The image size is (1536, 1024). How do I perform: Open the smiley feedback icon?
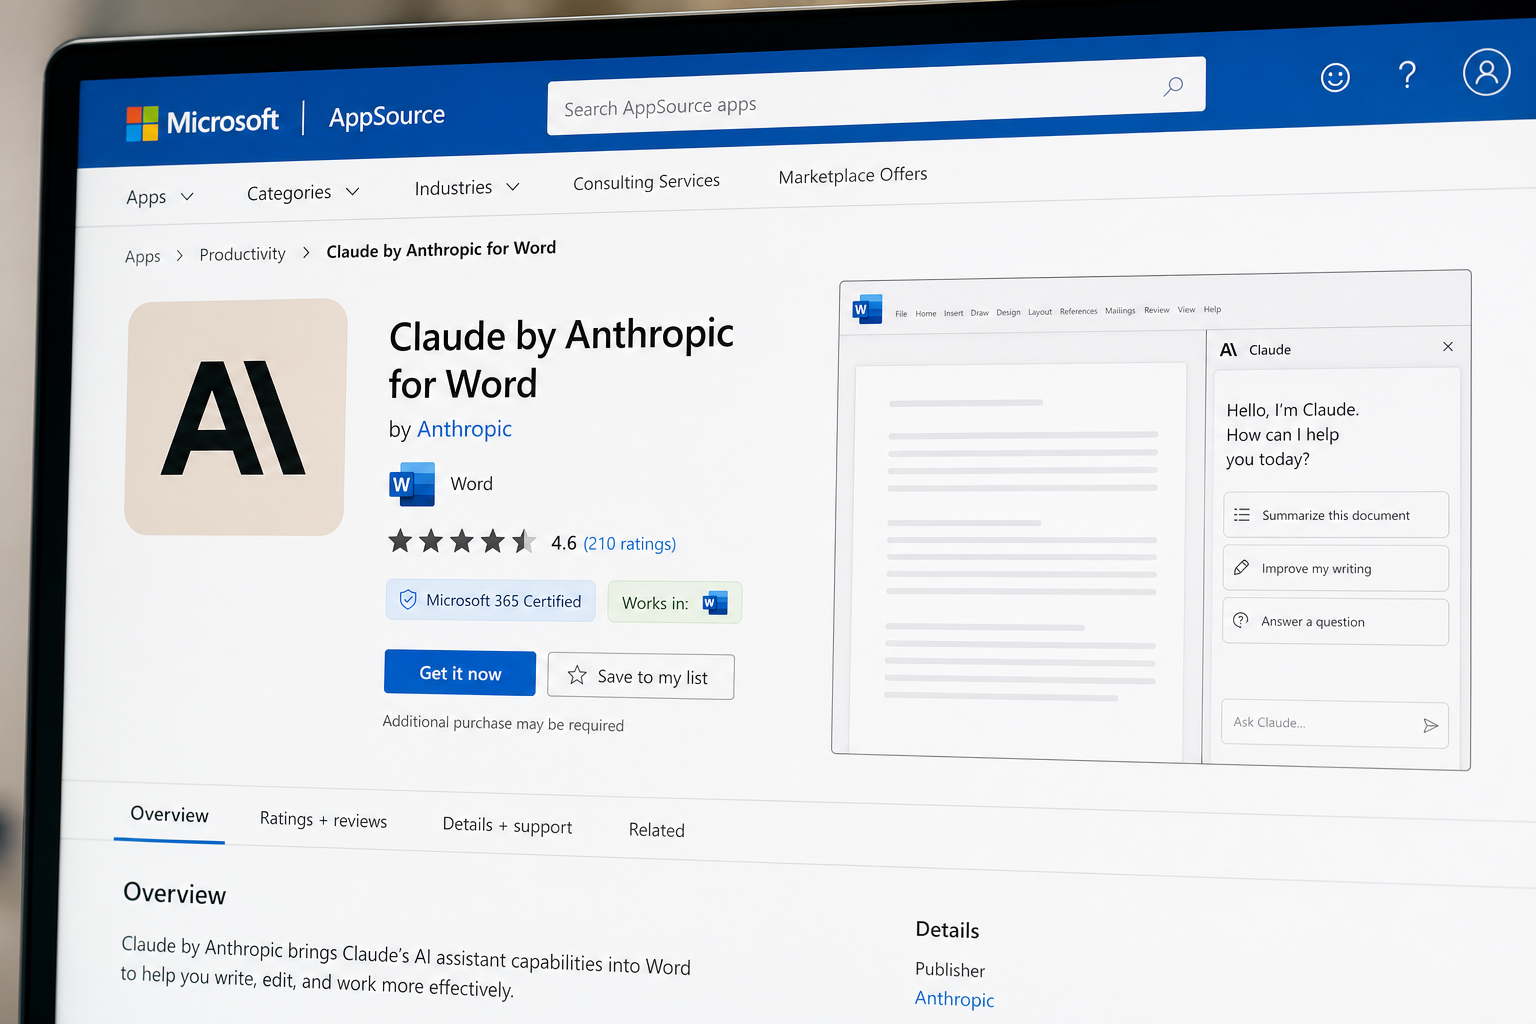(x=1335, y=78)
